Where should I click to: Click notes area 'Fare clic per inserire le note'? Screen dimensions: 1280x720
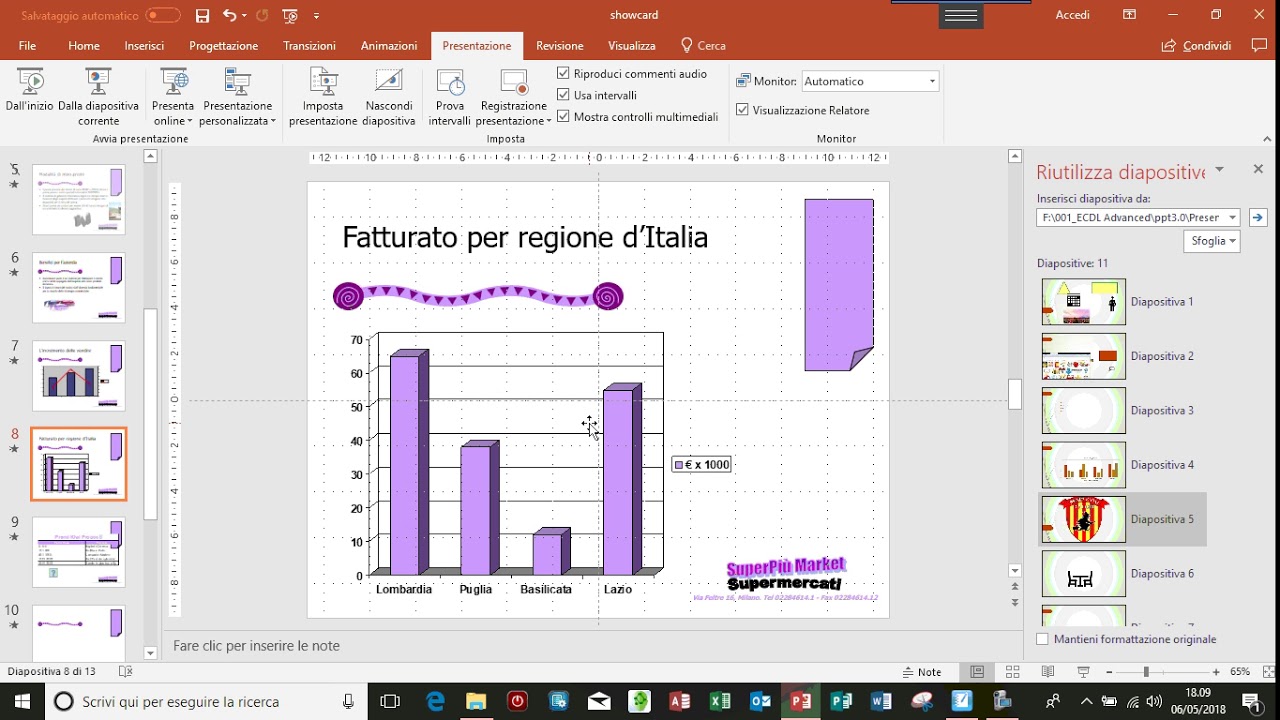[x=256, y=646]
